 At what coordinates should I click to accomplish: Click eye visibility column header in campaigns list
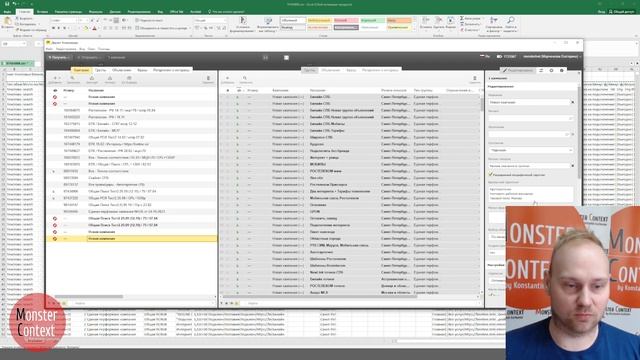point(55,90)
